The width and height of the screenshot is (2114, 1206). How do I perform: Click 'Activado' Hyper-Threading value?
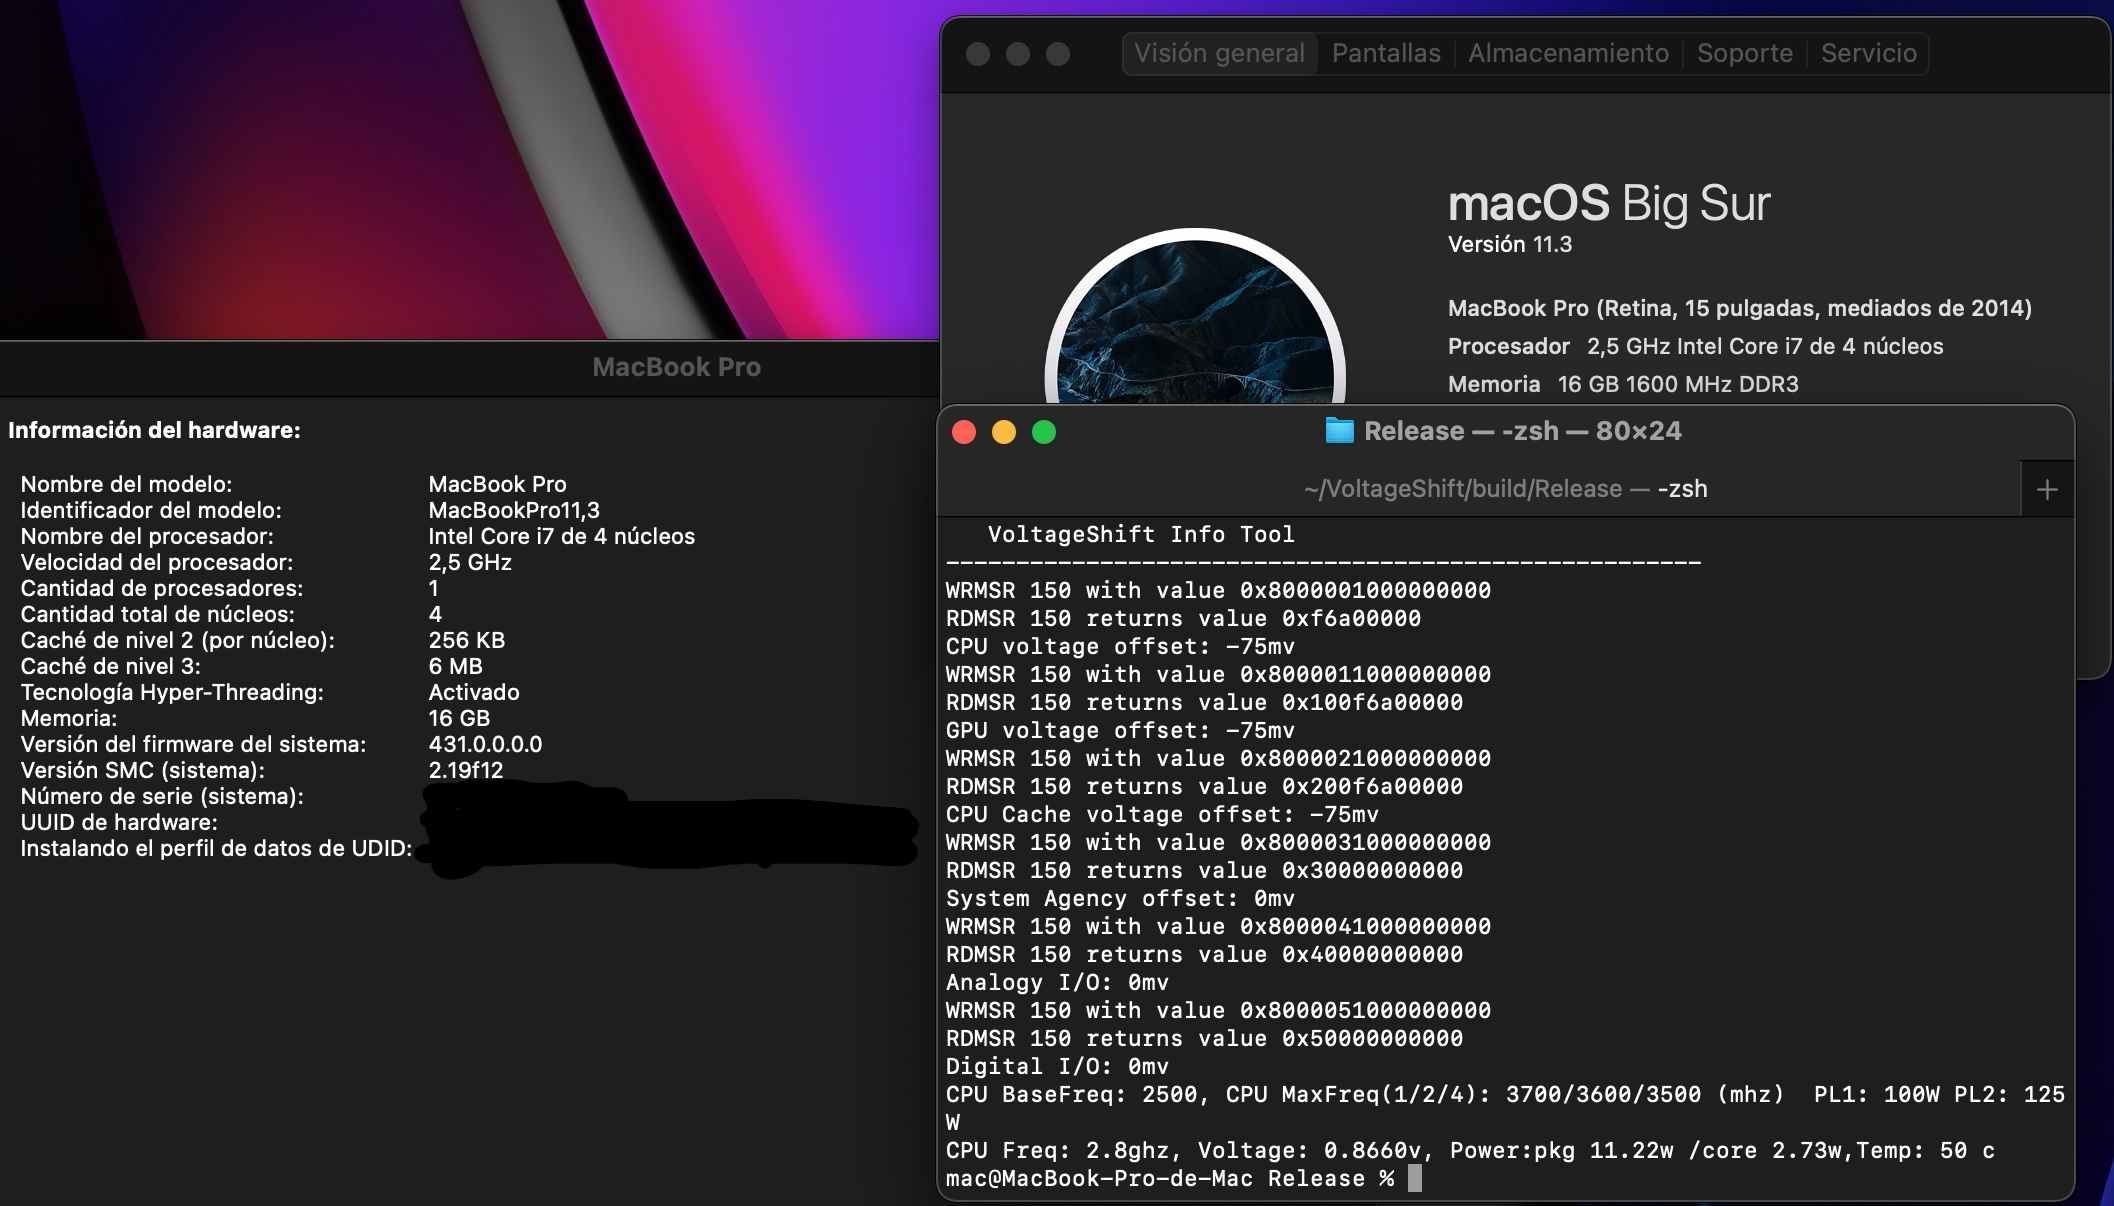(474, 692)
